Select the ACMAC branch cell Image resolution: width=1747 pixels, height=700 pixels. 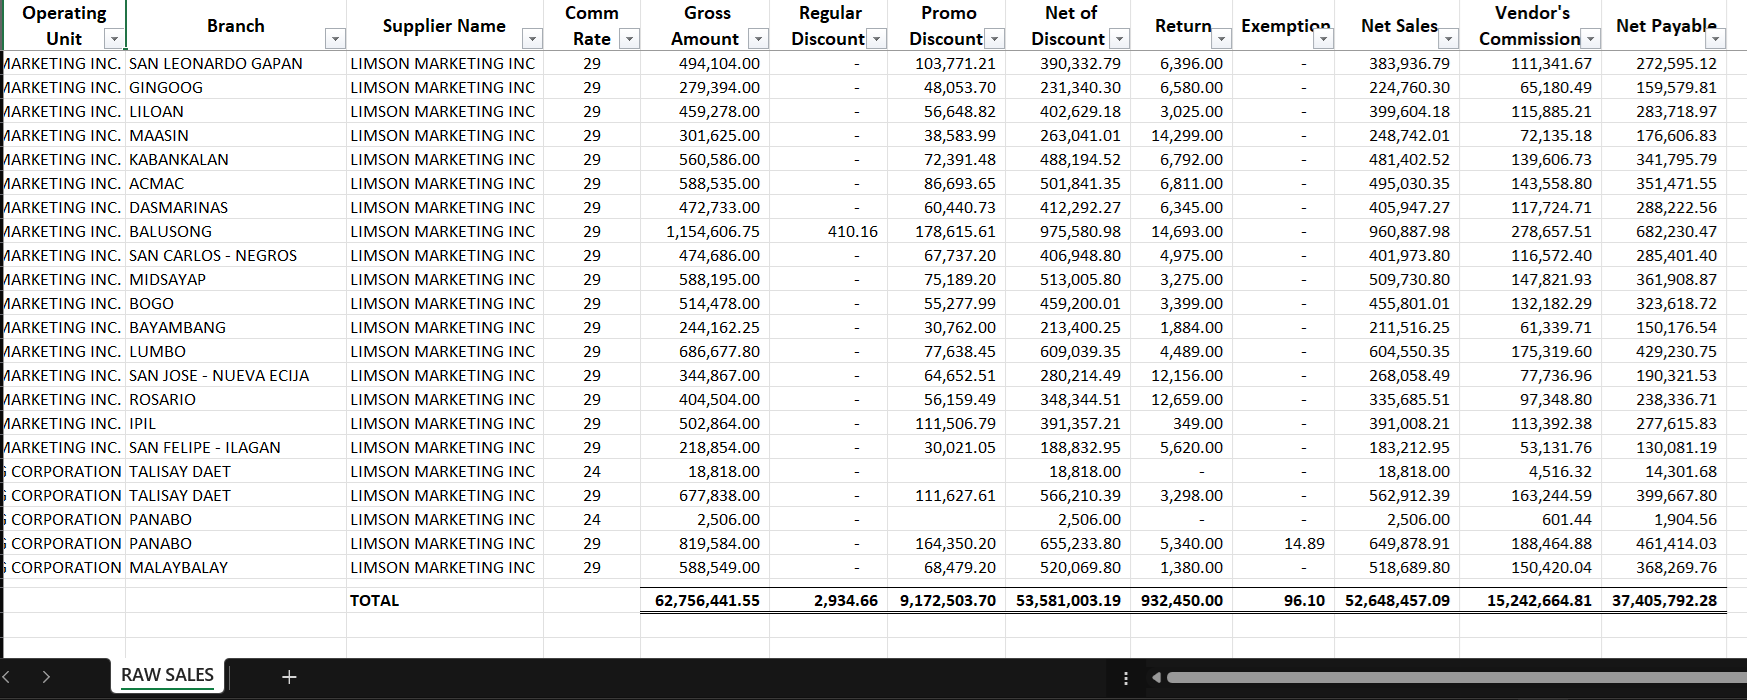click(236, 183)
